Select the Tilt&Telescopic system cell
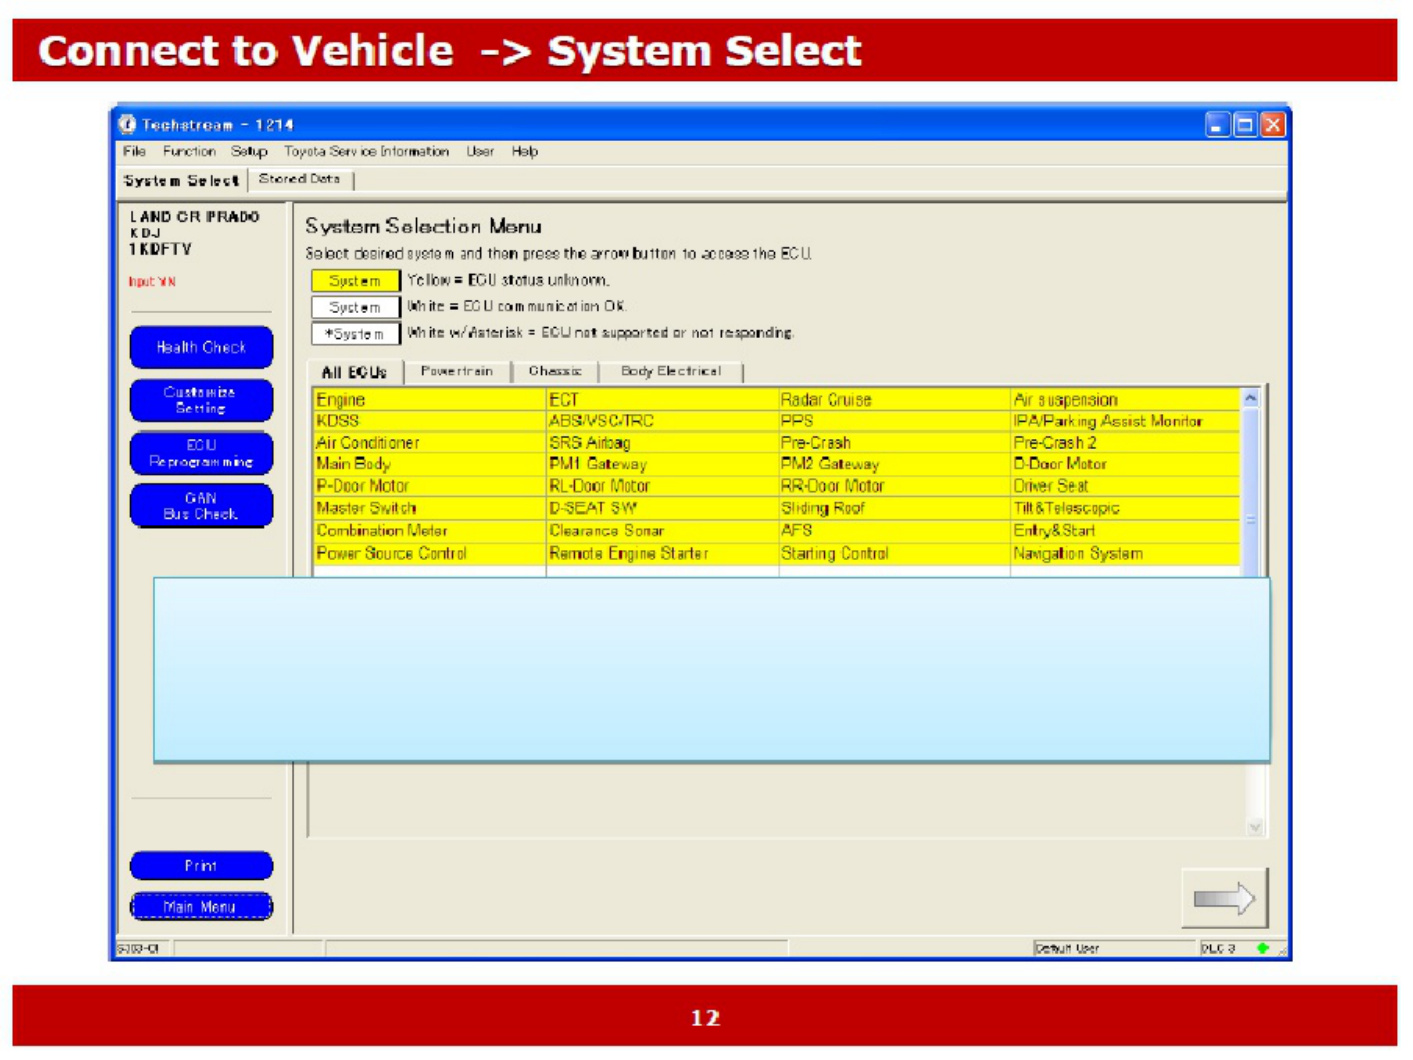1413x1060 pixels. [1126, 508]
